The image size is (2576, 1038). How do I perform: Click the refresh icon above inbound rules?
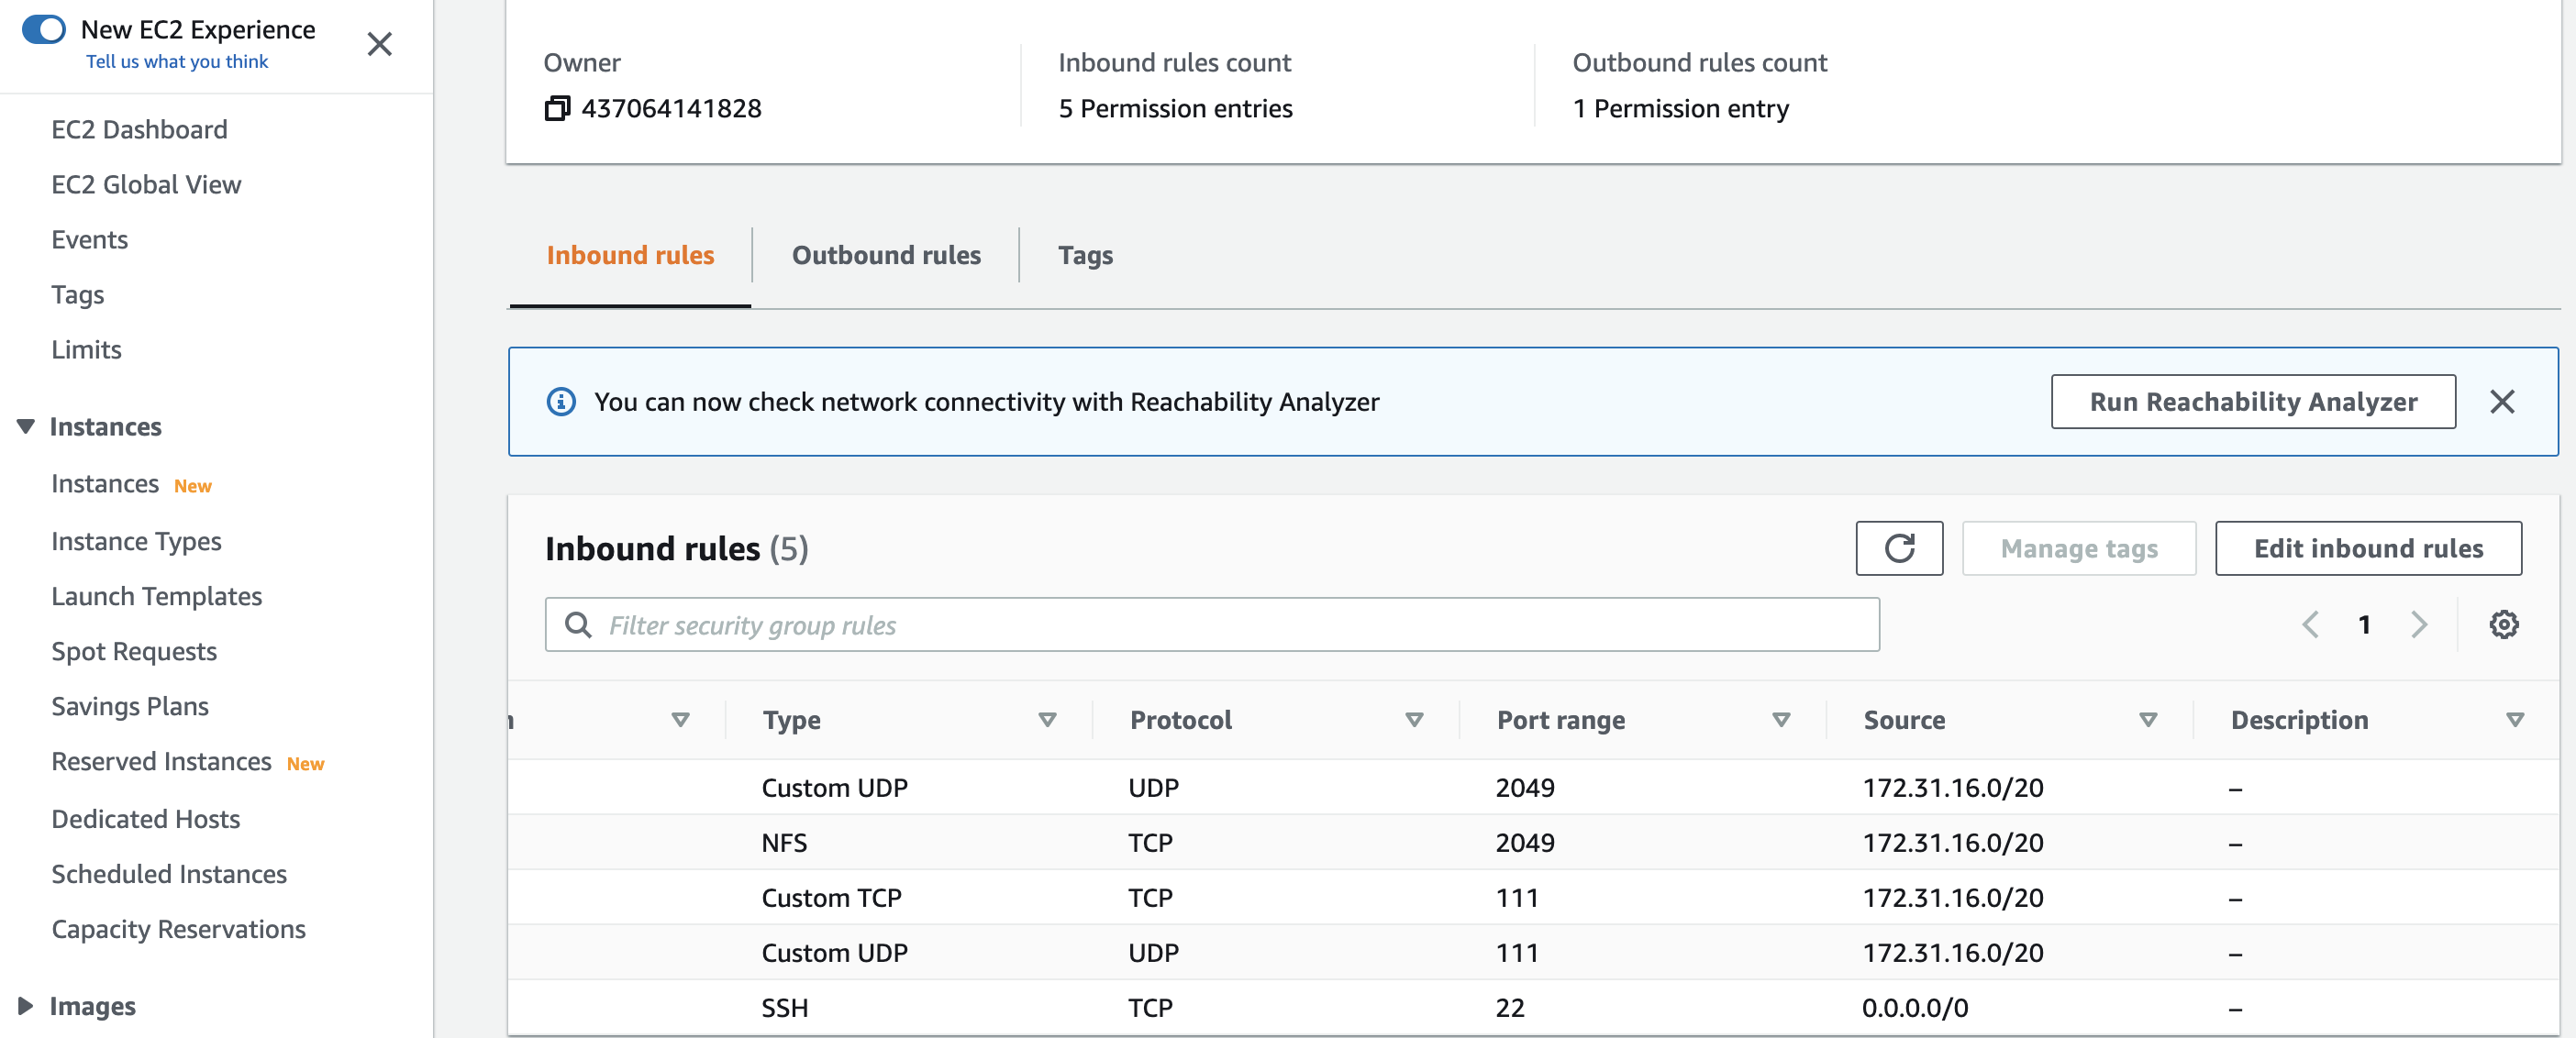1898,548
